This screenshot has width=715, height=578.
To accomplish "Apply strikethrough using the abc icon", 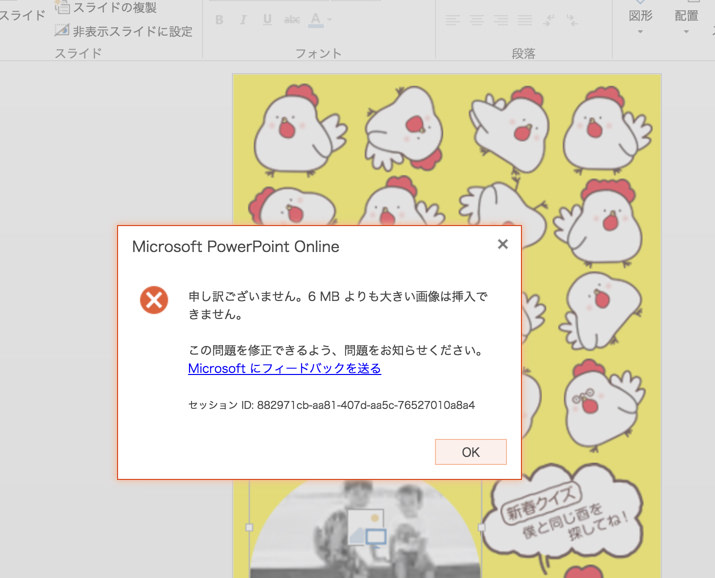I will tap(292, 20).
